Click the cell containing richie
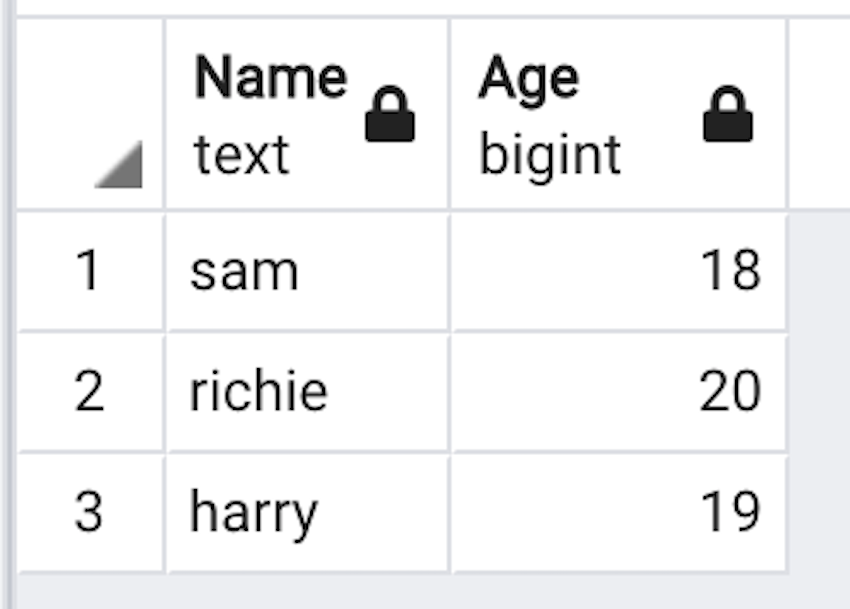Image resolution: width=850 pixels, height=609 pixels. 259,391
